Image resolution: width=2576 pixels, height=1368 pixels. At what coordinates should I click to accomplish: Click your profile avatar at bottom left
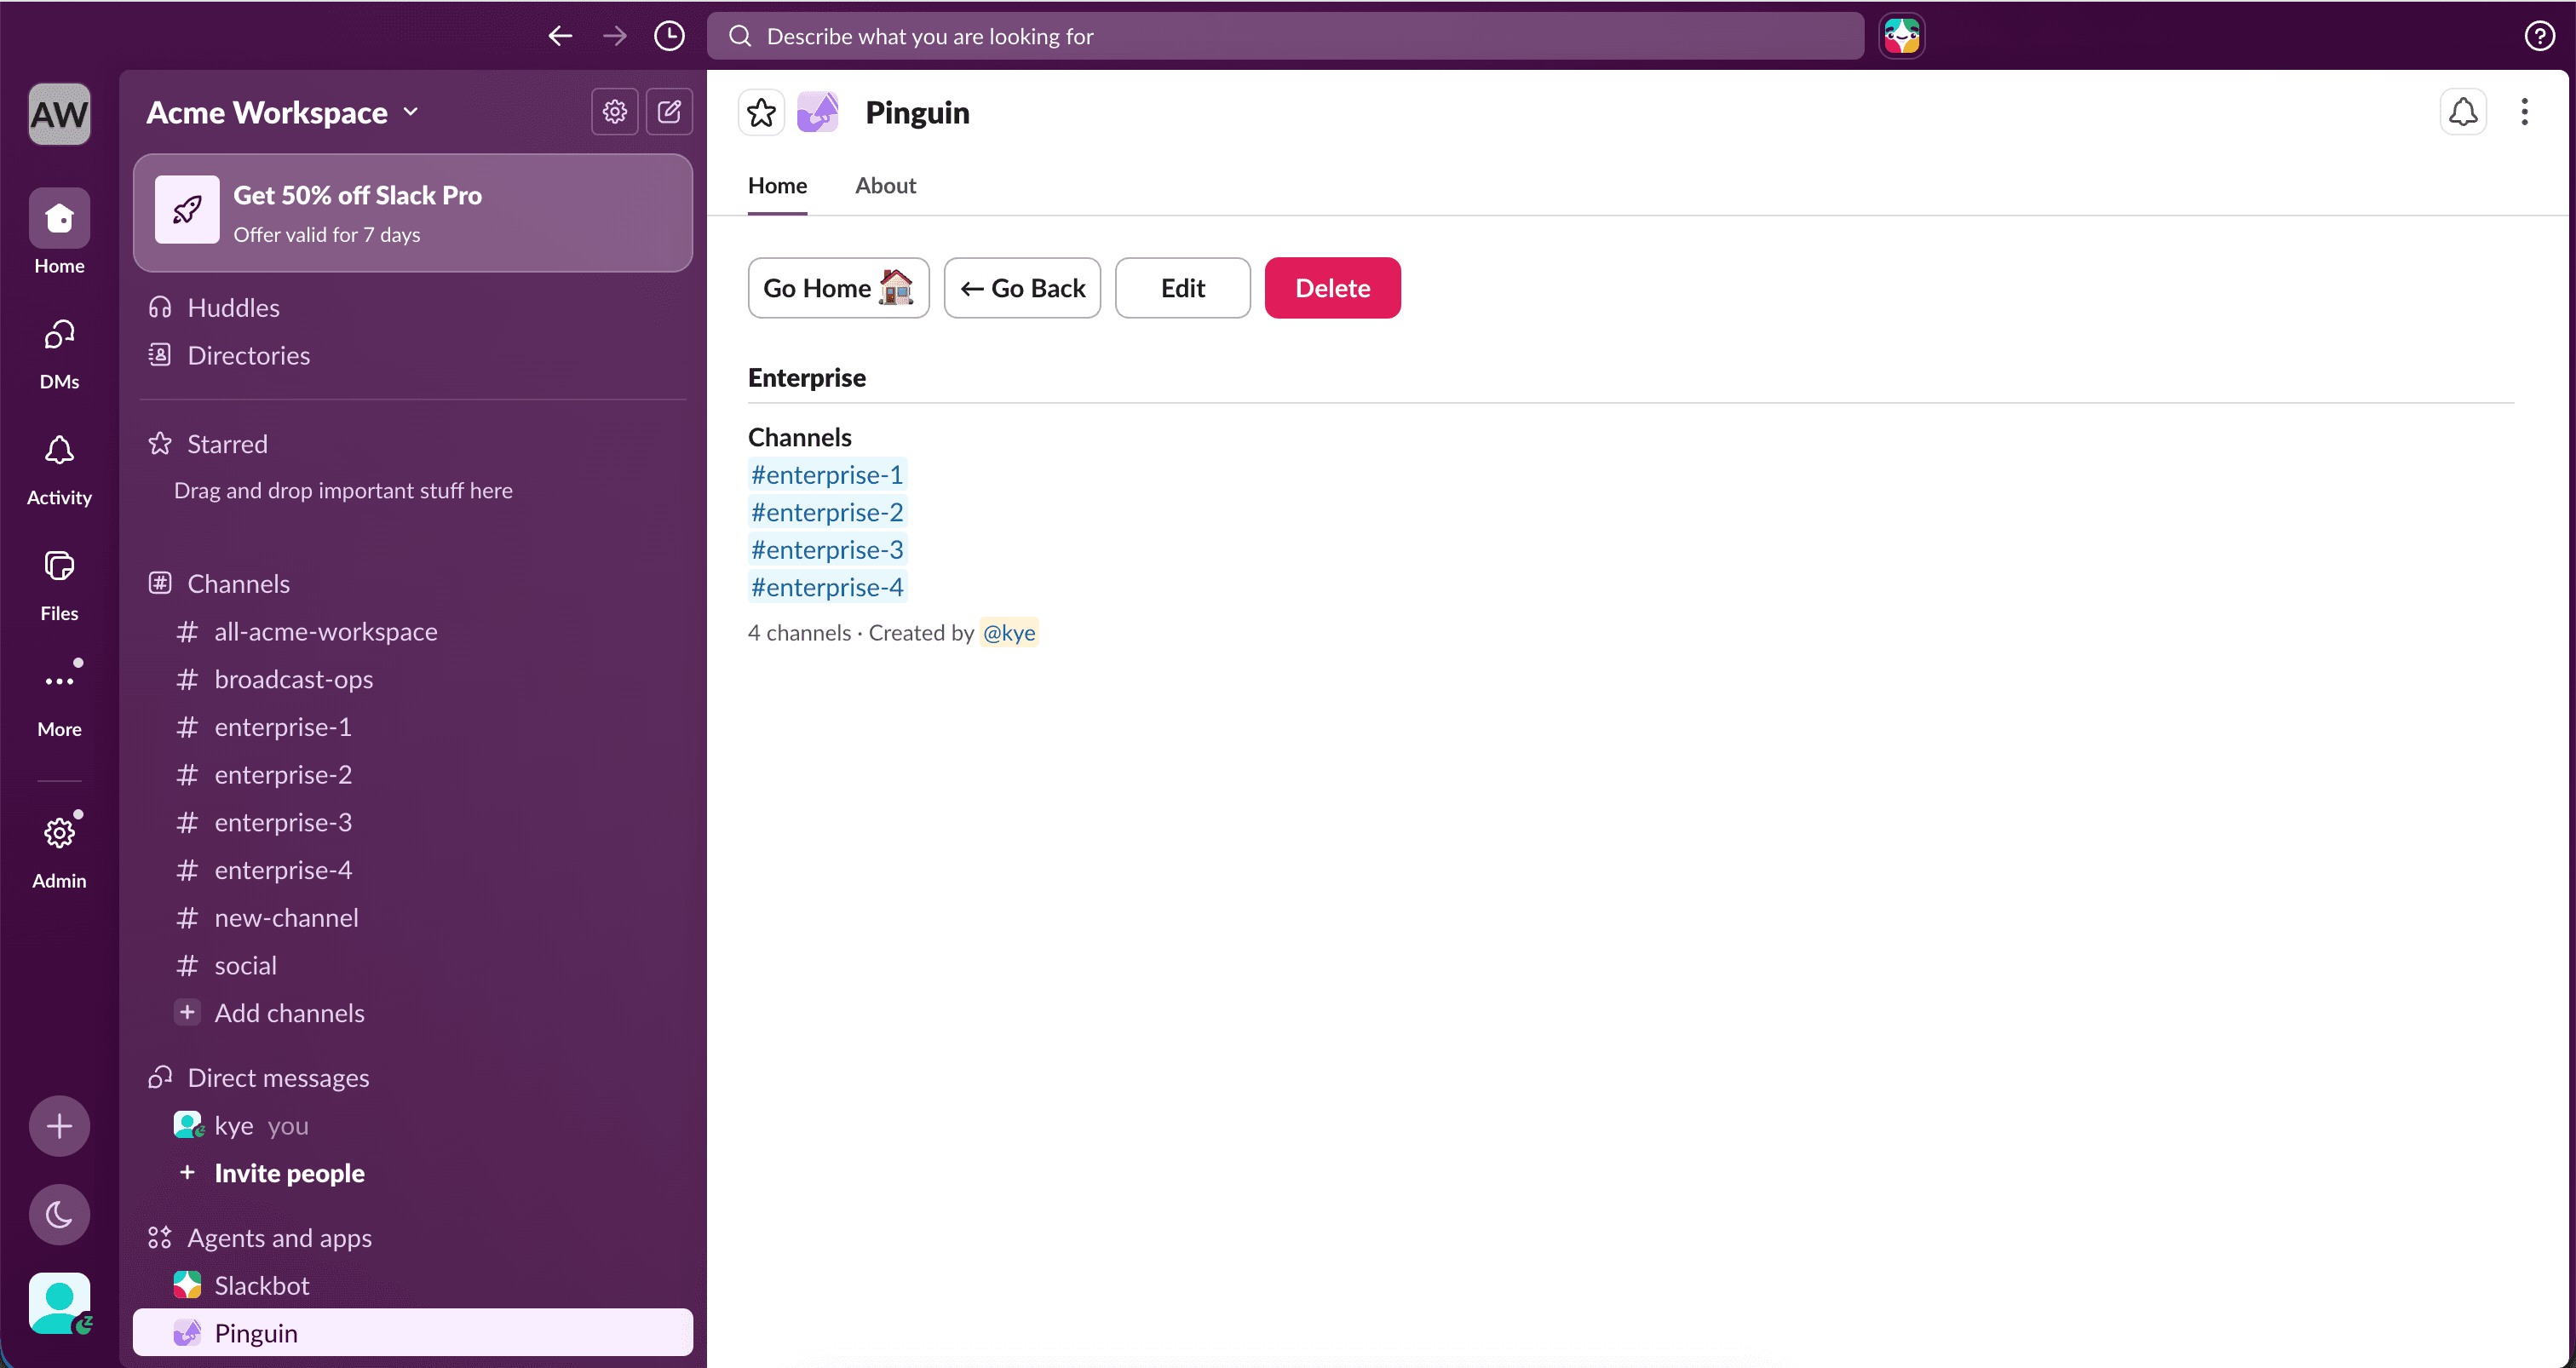pos(59,1302)
